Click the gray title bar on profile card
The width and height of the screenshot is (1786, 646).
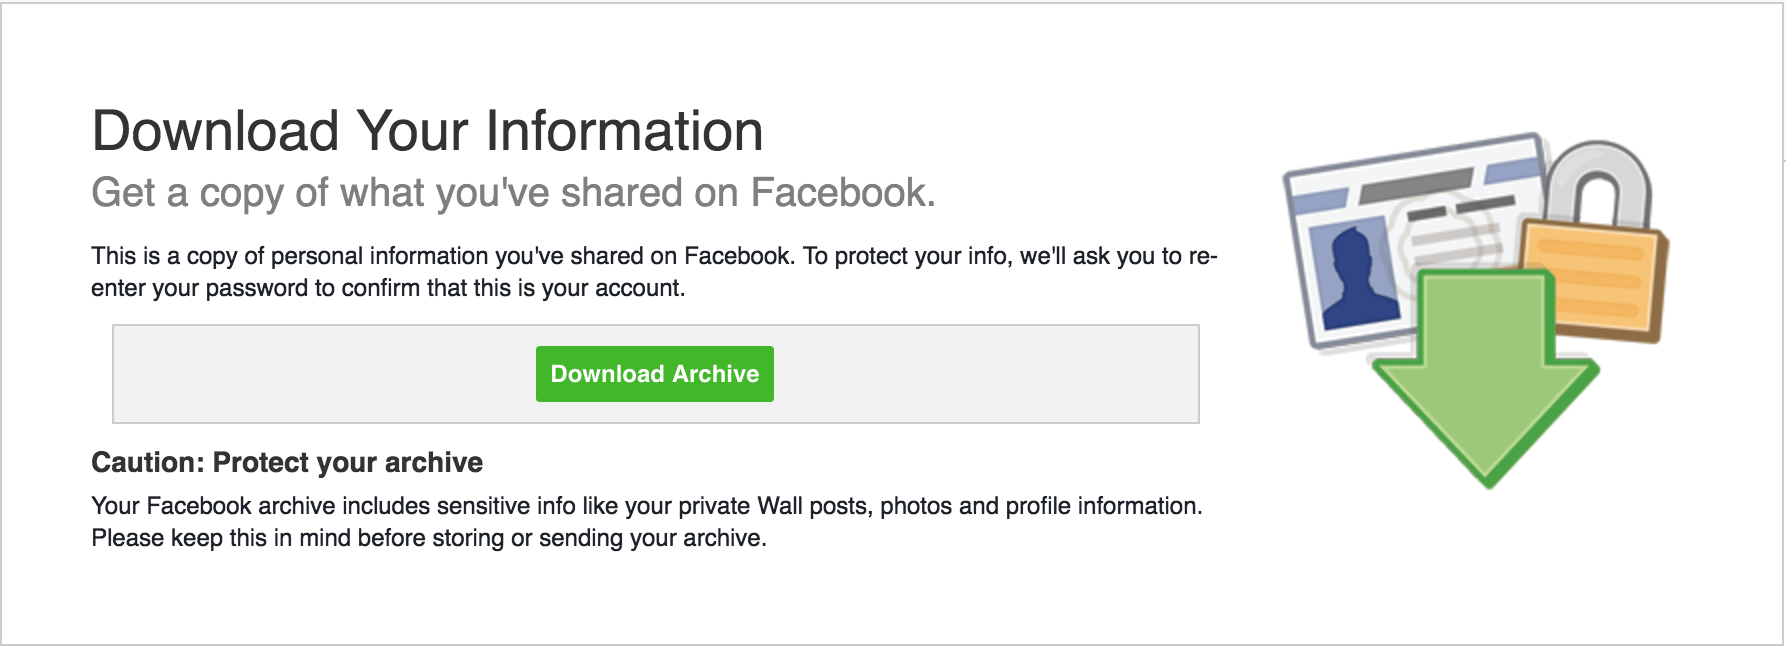tap(1416, 184)
